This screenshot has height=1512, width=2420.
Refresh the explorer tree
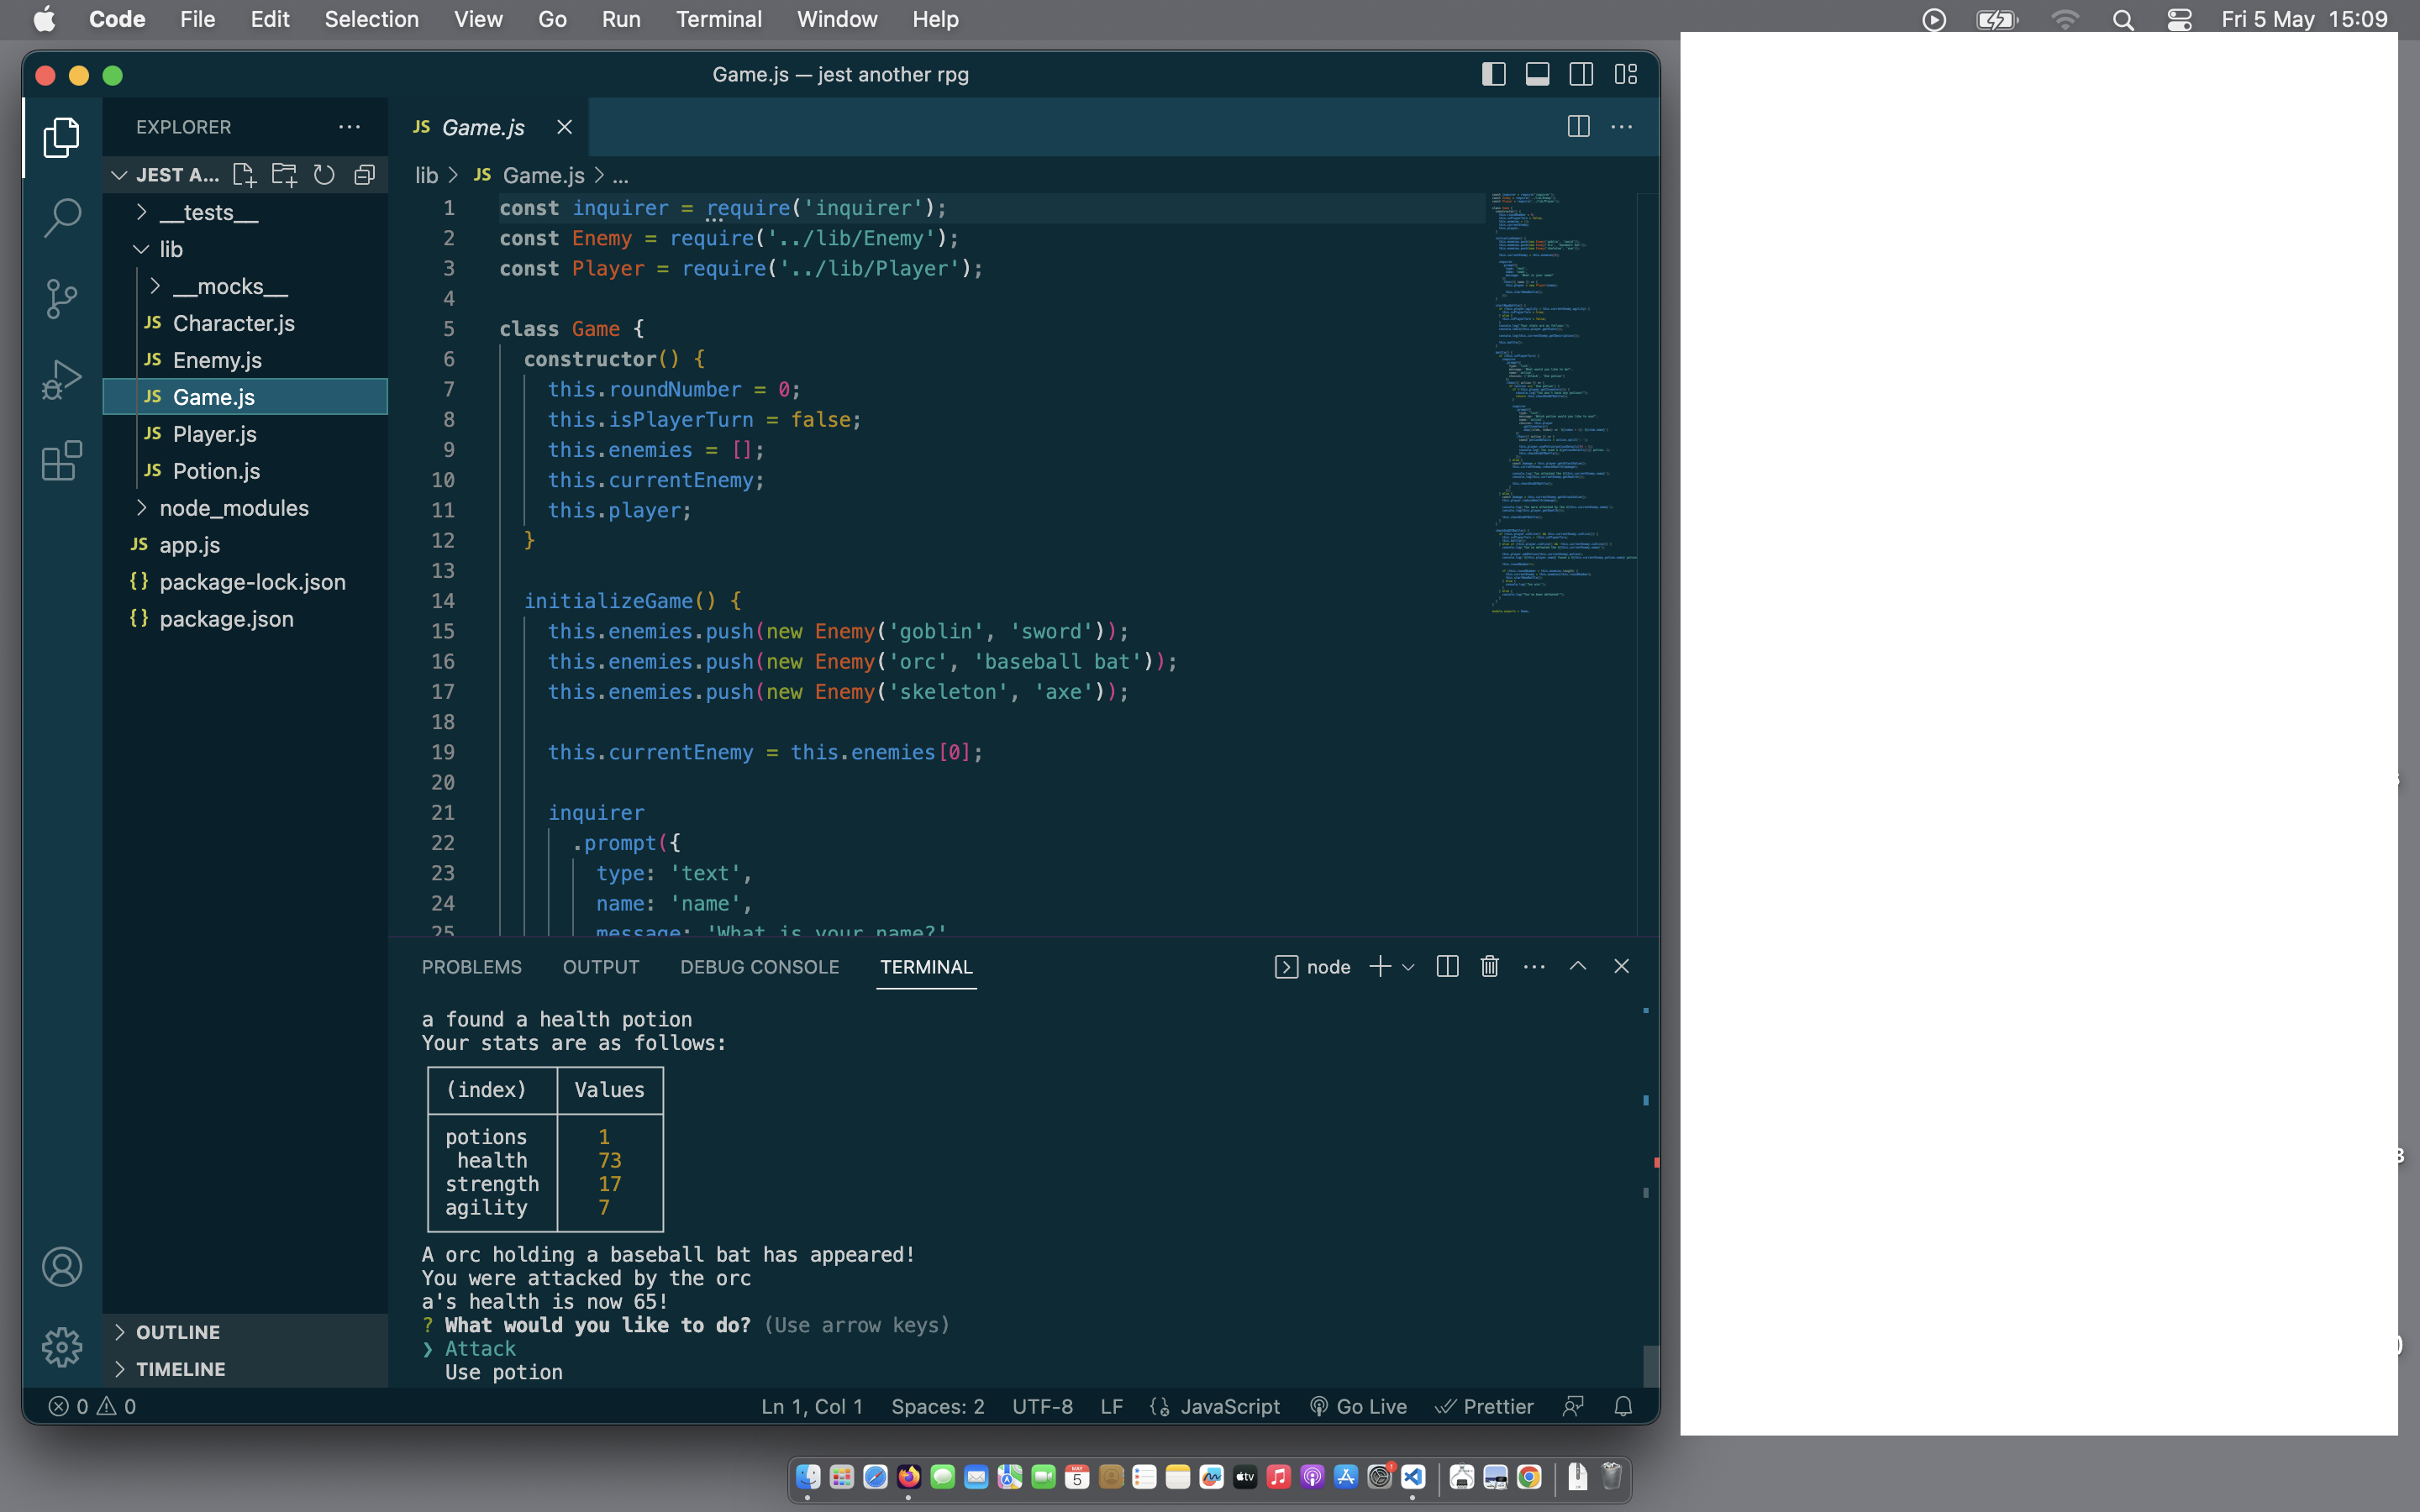pos(324,175)
